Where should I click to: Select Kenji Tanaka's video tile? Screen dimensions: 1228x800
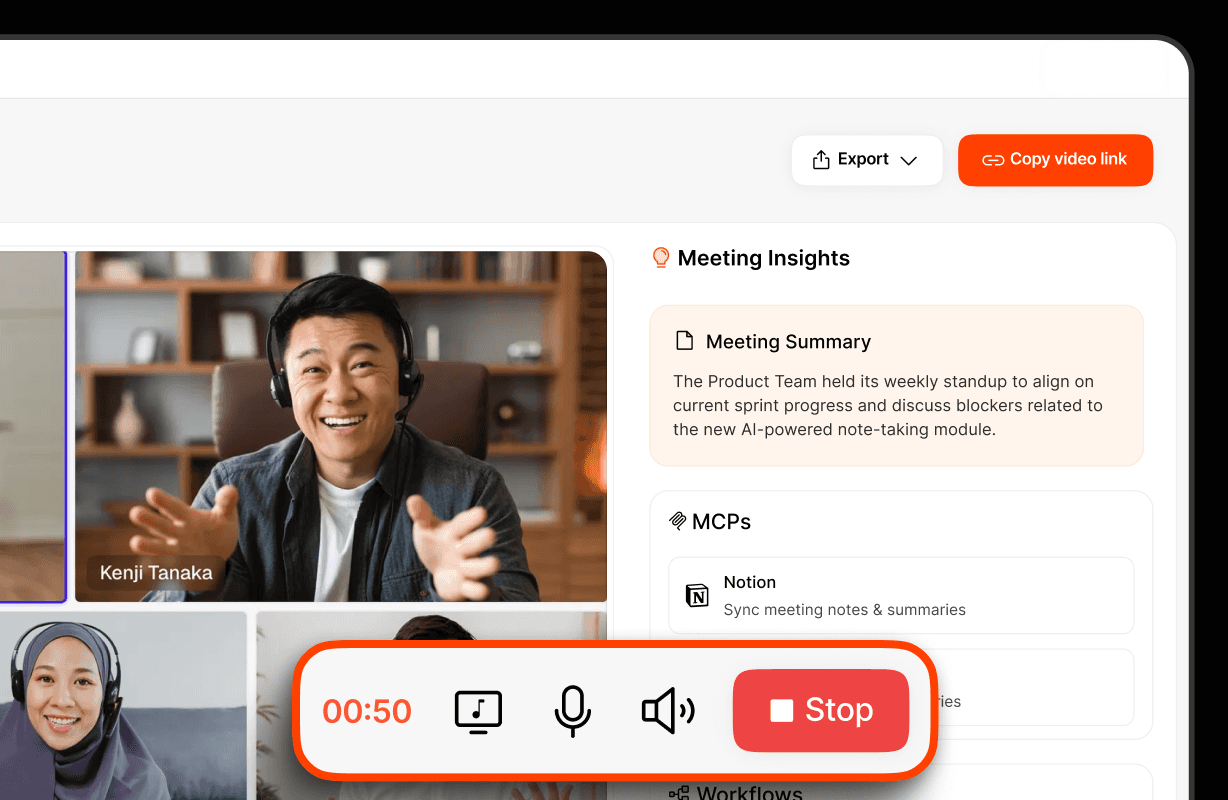341,426
